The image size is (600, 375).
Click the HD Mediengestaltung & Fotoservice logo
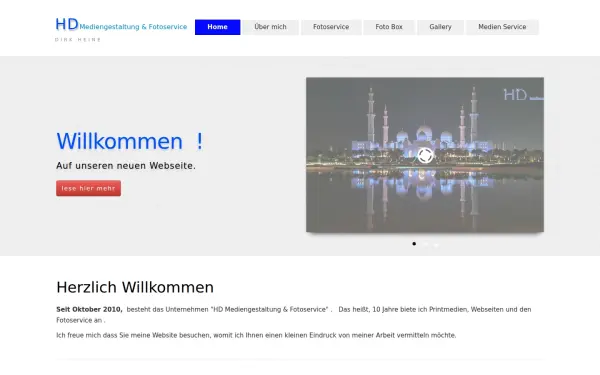coord(121,24)
